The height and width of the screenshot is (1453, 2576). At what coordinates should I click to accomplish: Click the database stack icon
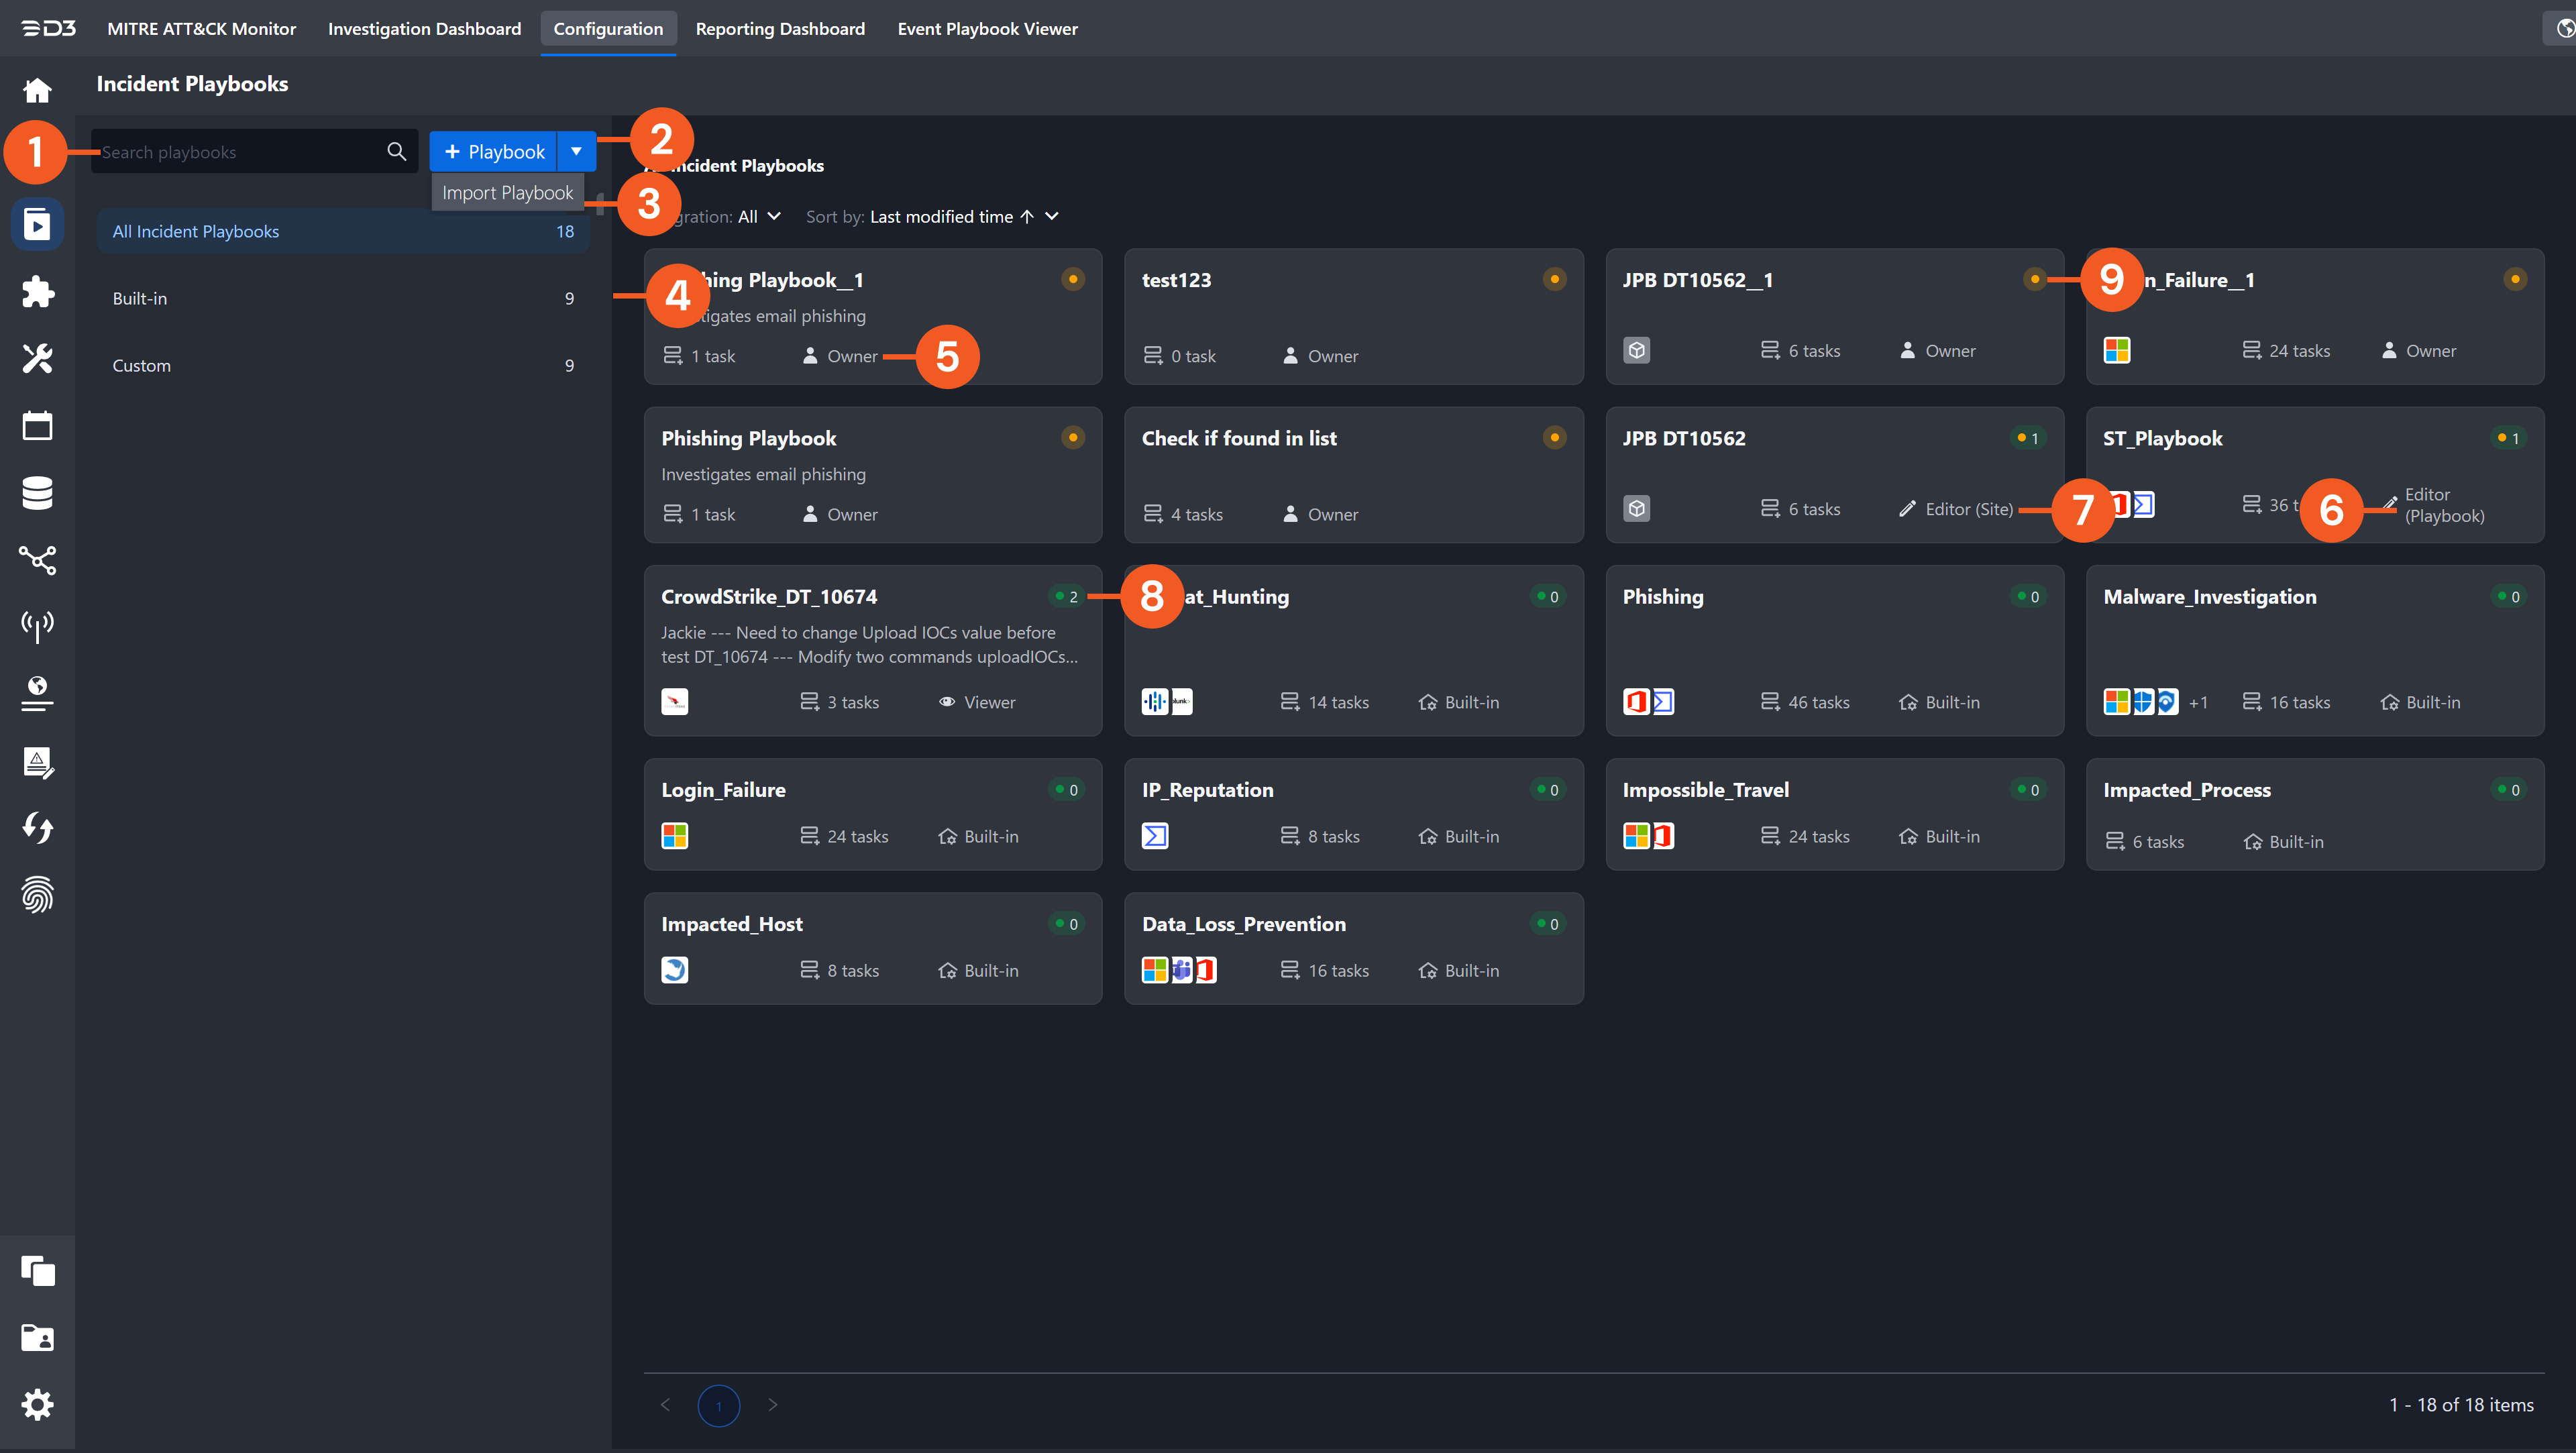37,492
